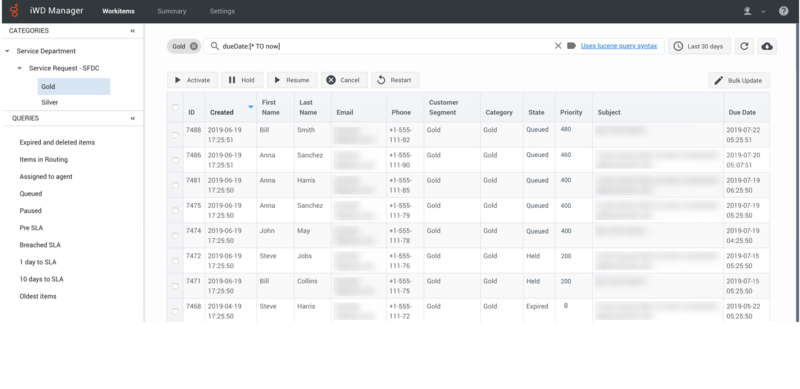Toggle the select-all checkbox in header
Screen dimensions: 800x389
coord(176,107)
